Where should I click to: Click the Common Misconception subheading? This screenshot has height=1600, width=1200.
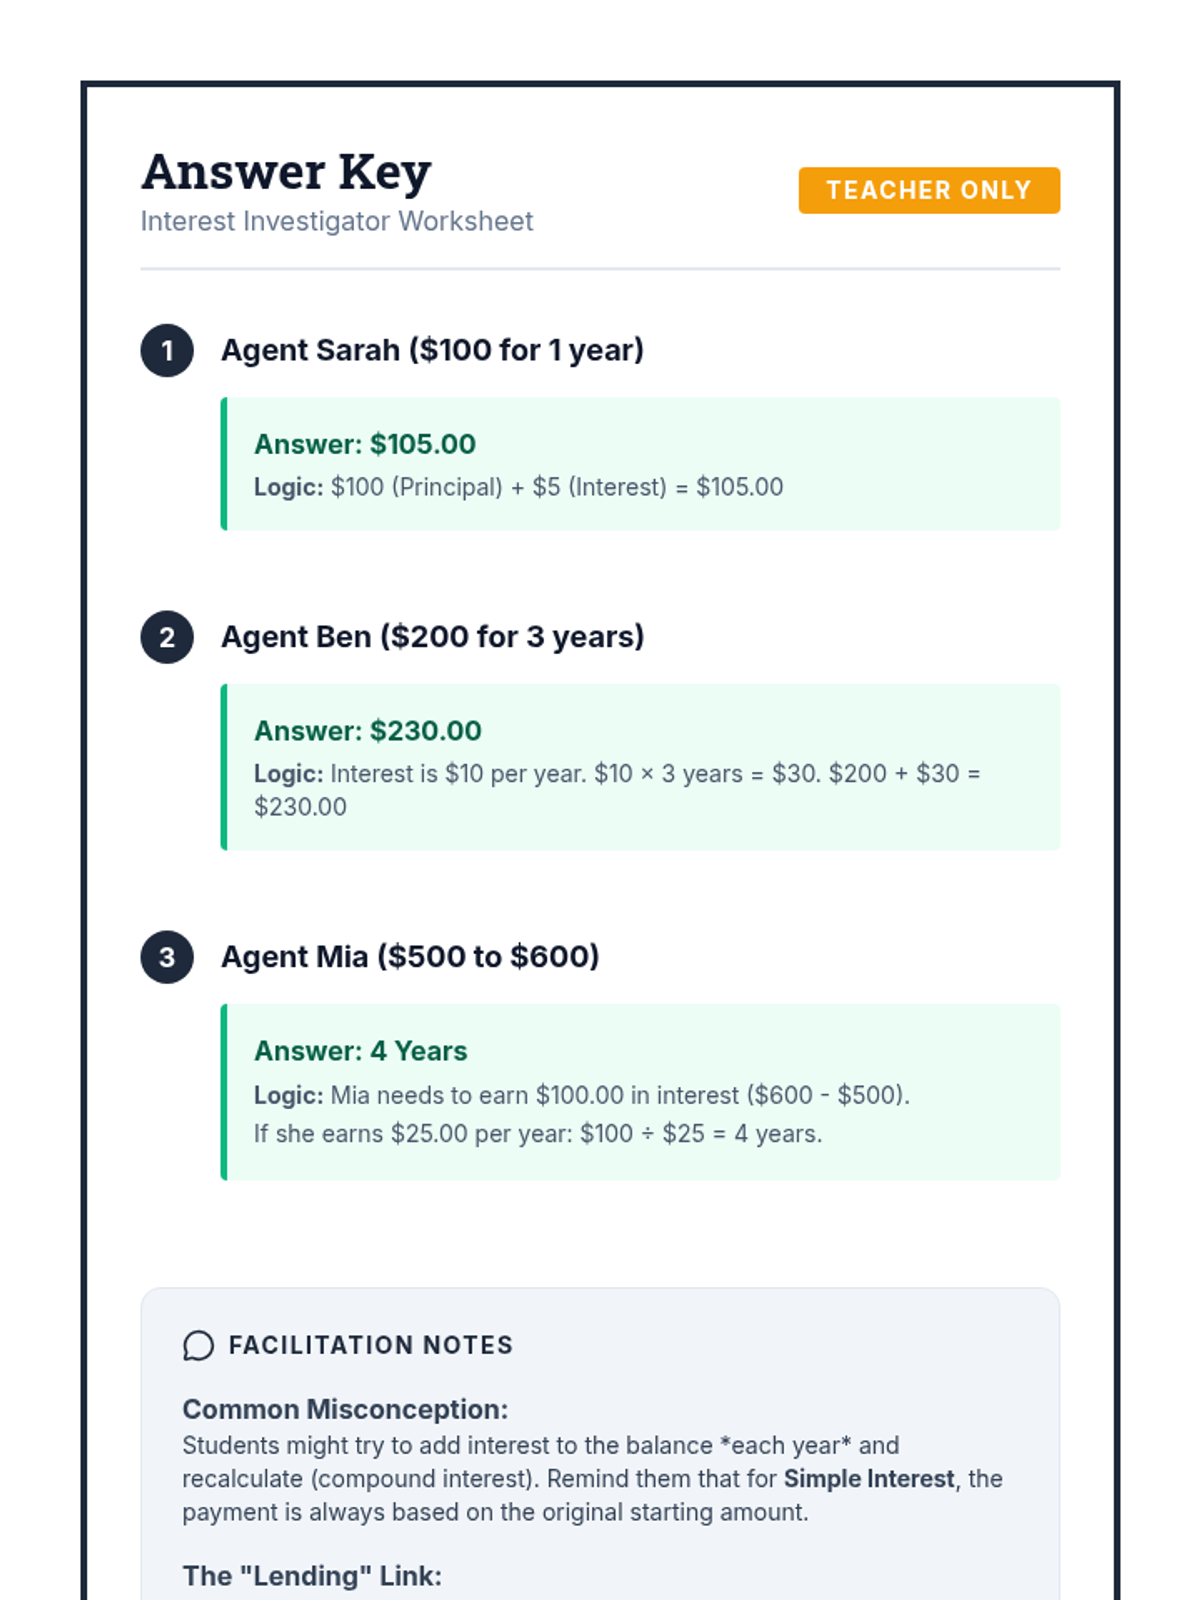click(345, 1410)
